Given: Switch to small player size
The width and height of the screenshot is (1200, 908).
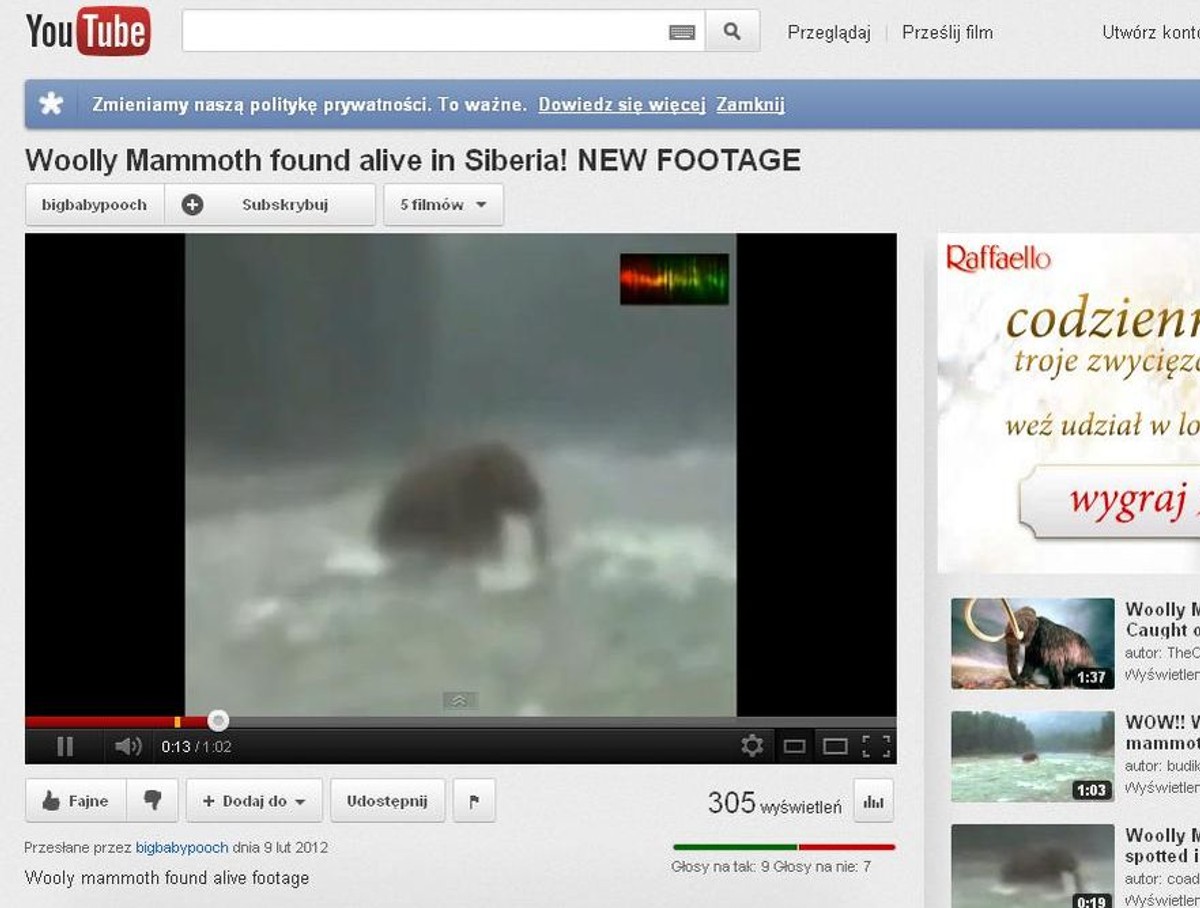Looking at the screenshot, I should coord(794,746).
